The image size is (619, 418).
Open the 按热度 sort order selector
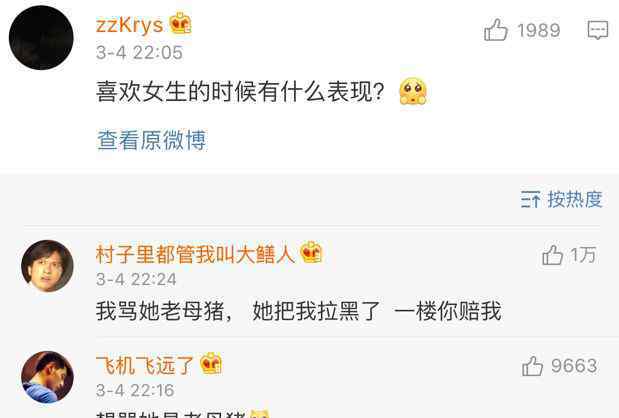pos(561,199)
